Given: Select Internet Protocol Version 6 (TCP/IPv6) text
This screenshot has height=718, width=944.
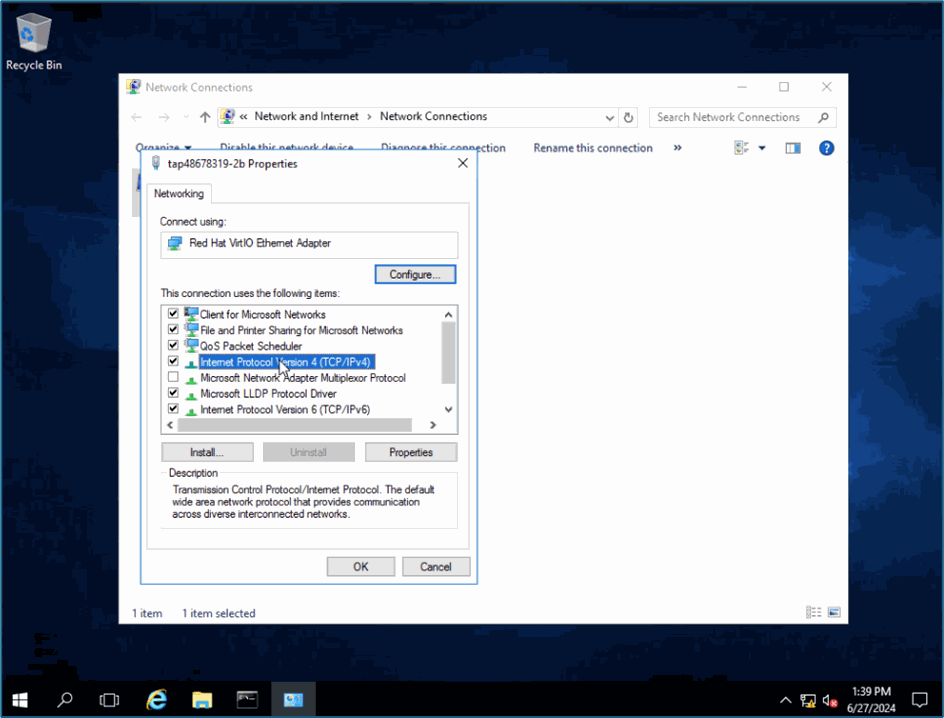Looking at the screenshot, I should coord(285,409).
